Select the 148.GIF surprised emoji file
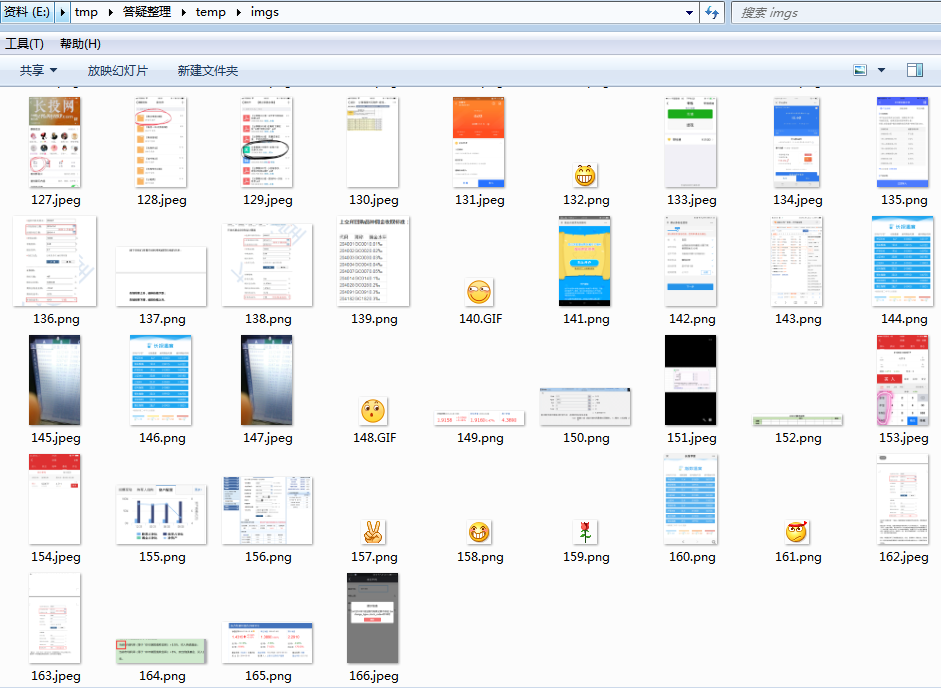 [x=373, y=411]
